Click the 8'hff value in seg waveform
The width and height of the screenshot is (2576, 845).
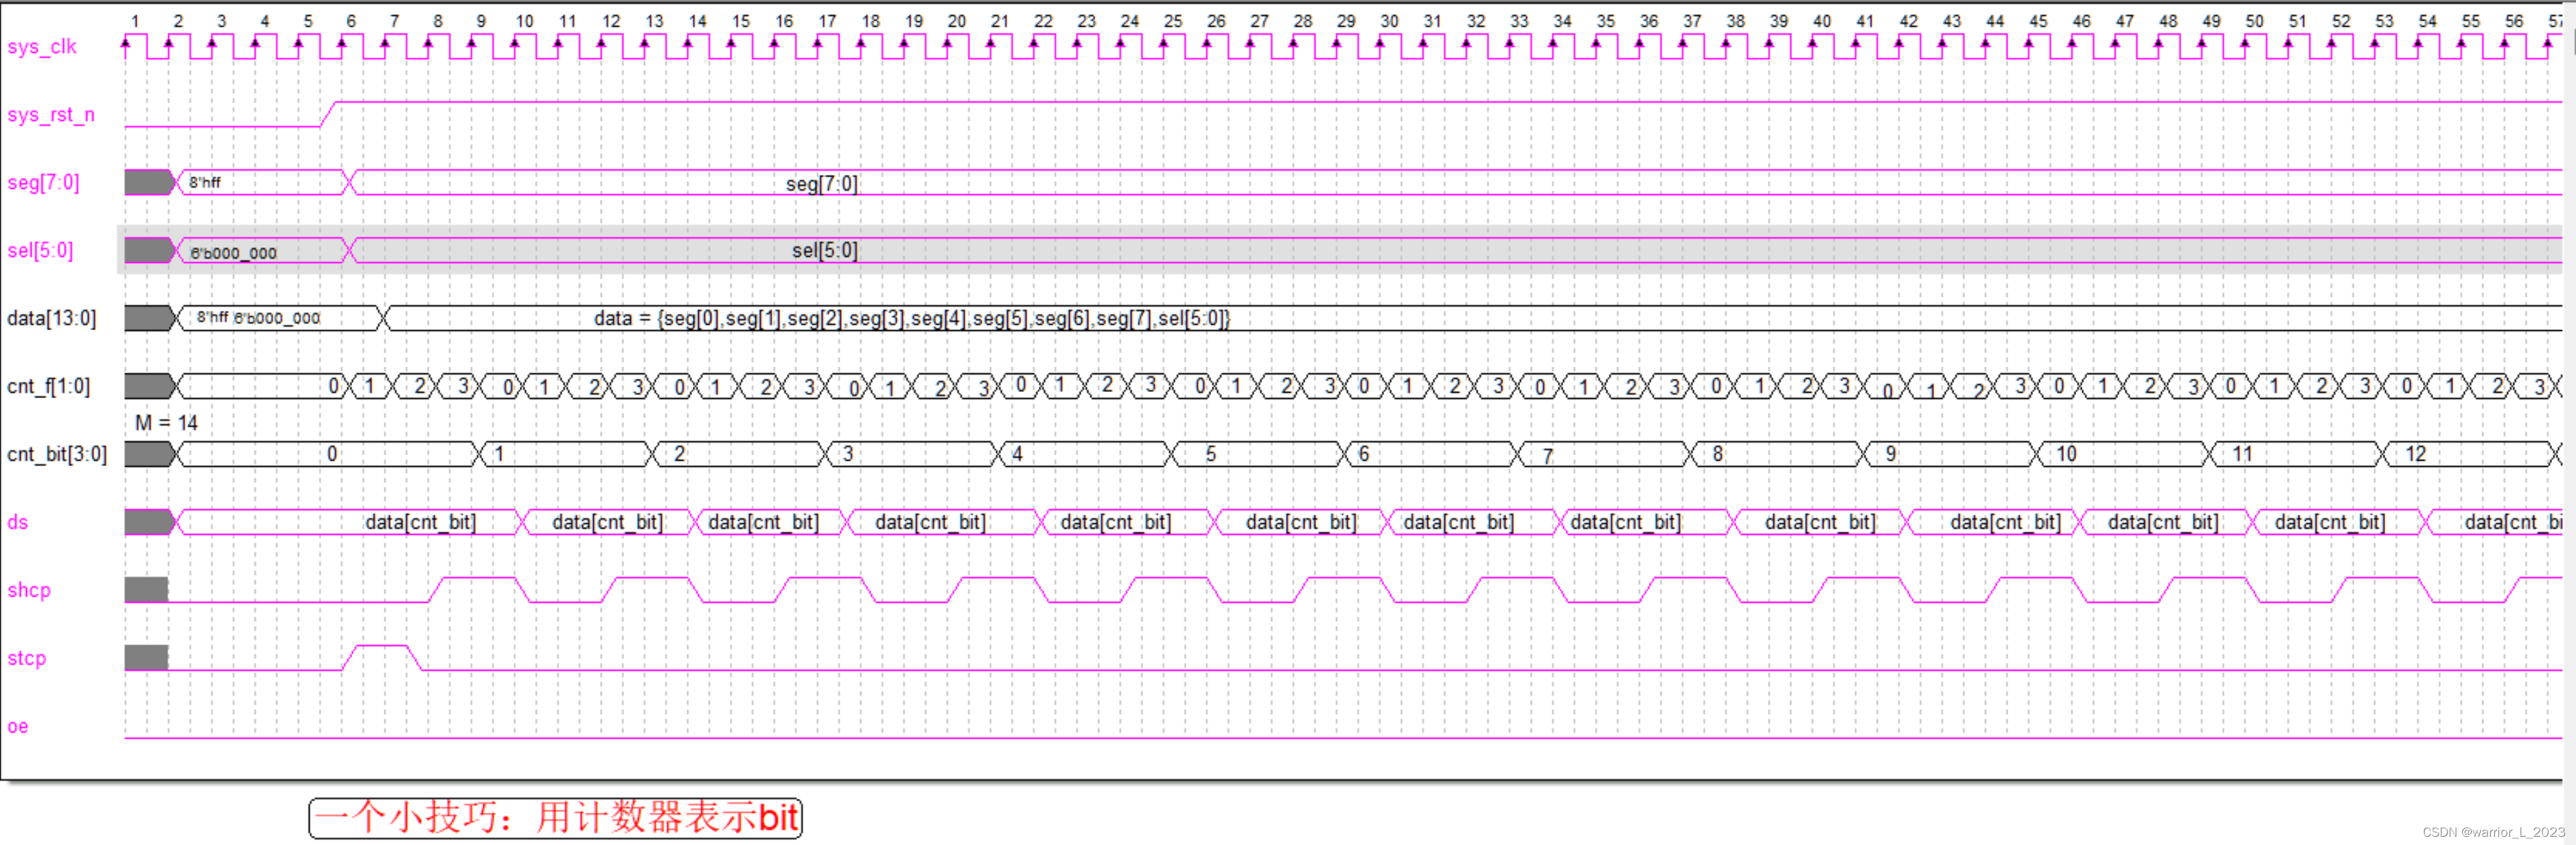point(205,182)
